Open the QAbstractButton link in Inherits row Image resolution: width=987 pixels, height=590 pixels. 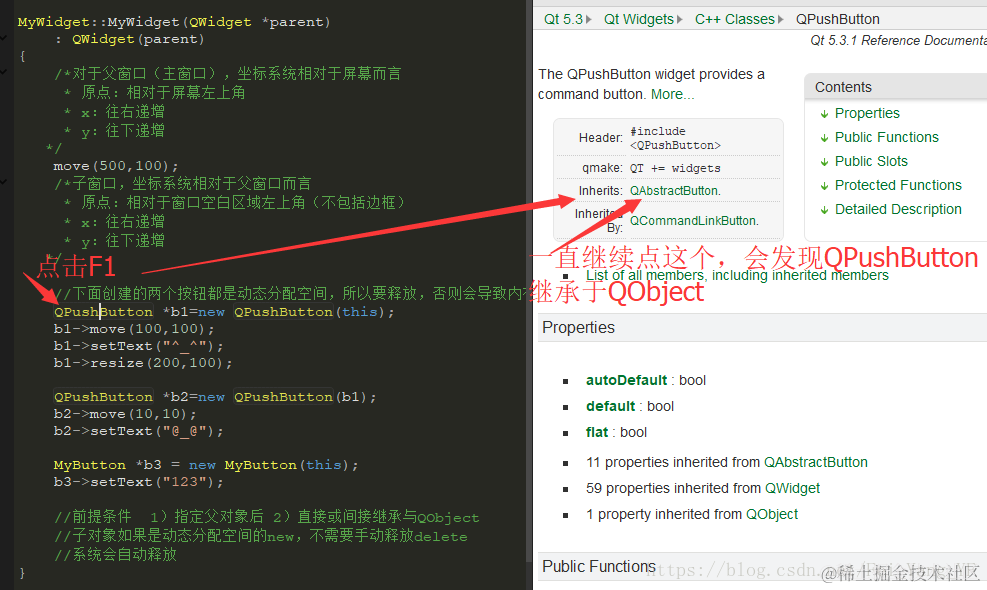(x=675, y=191)
